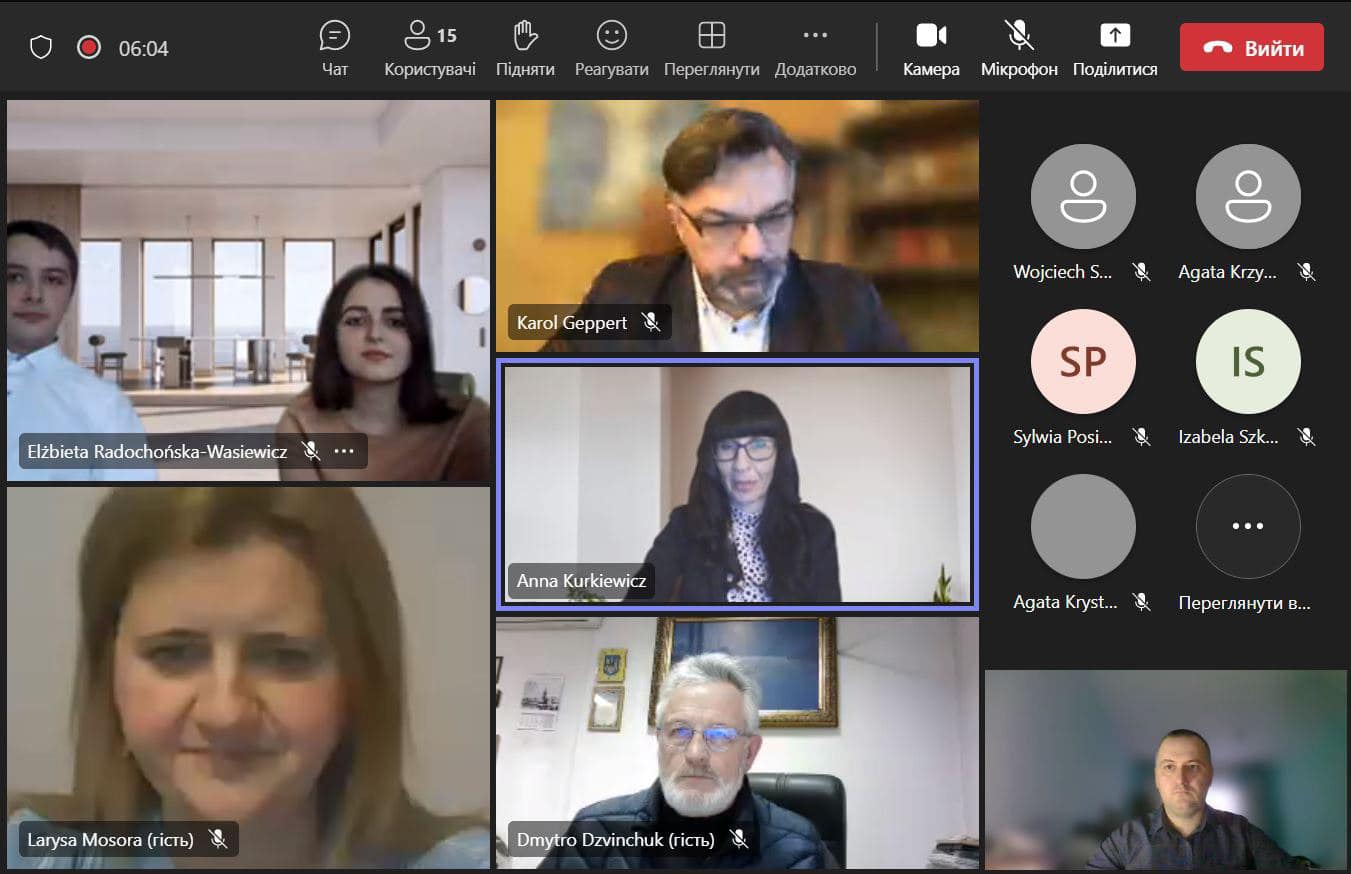Select Anna Kurkiewicz's video tile
The image size is (1351, 874).
coord(737,480)
